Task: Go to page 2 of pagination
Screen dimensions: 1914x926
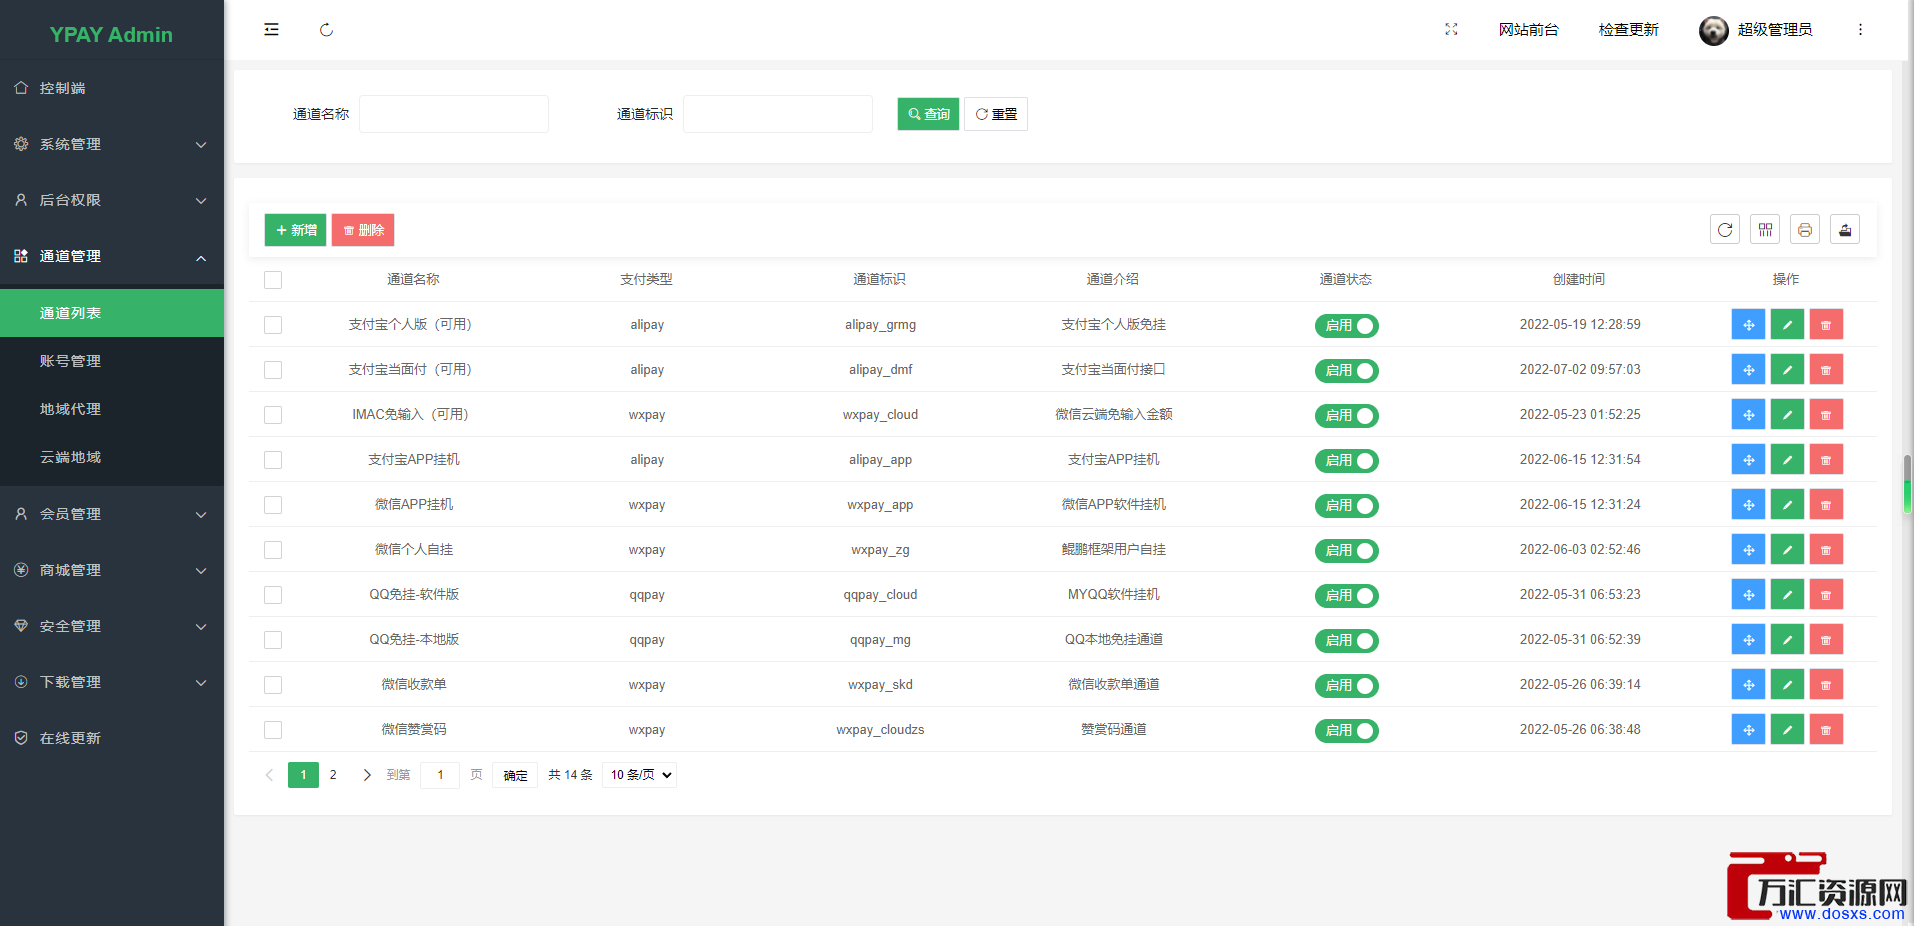Action: click(333, 775)
